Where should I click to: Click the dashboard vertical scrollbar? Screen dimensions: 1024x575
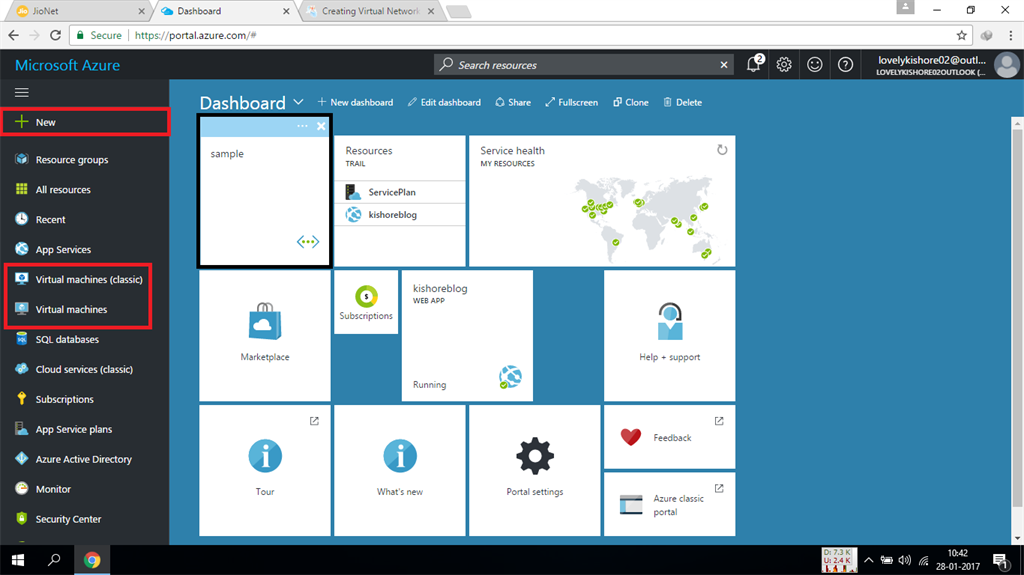click(x=1017, y=318)
